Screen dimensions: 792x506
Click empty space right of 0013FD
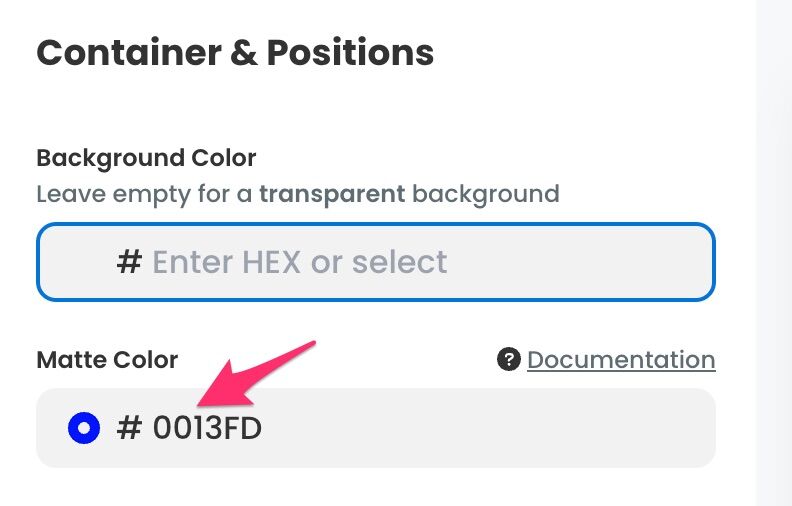(480, 429)
